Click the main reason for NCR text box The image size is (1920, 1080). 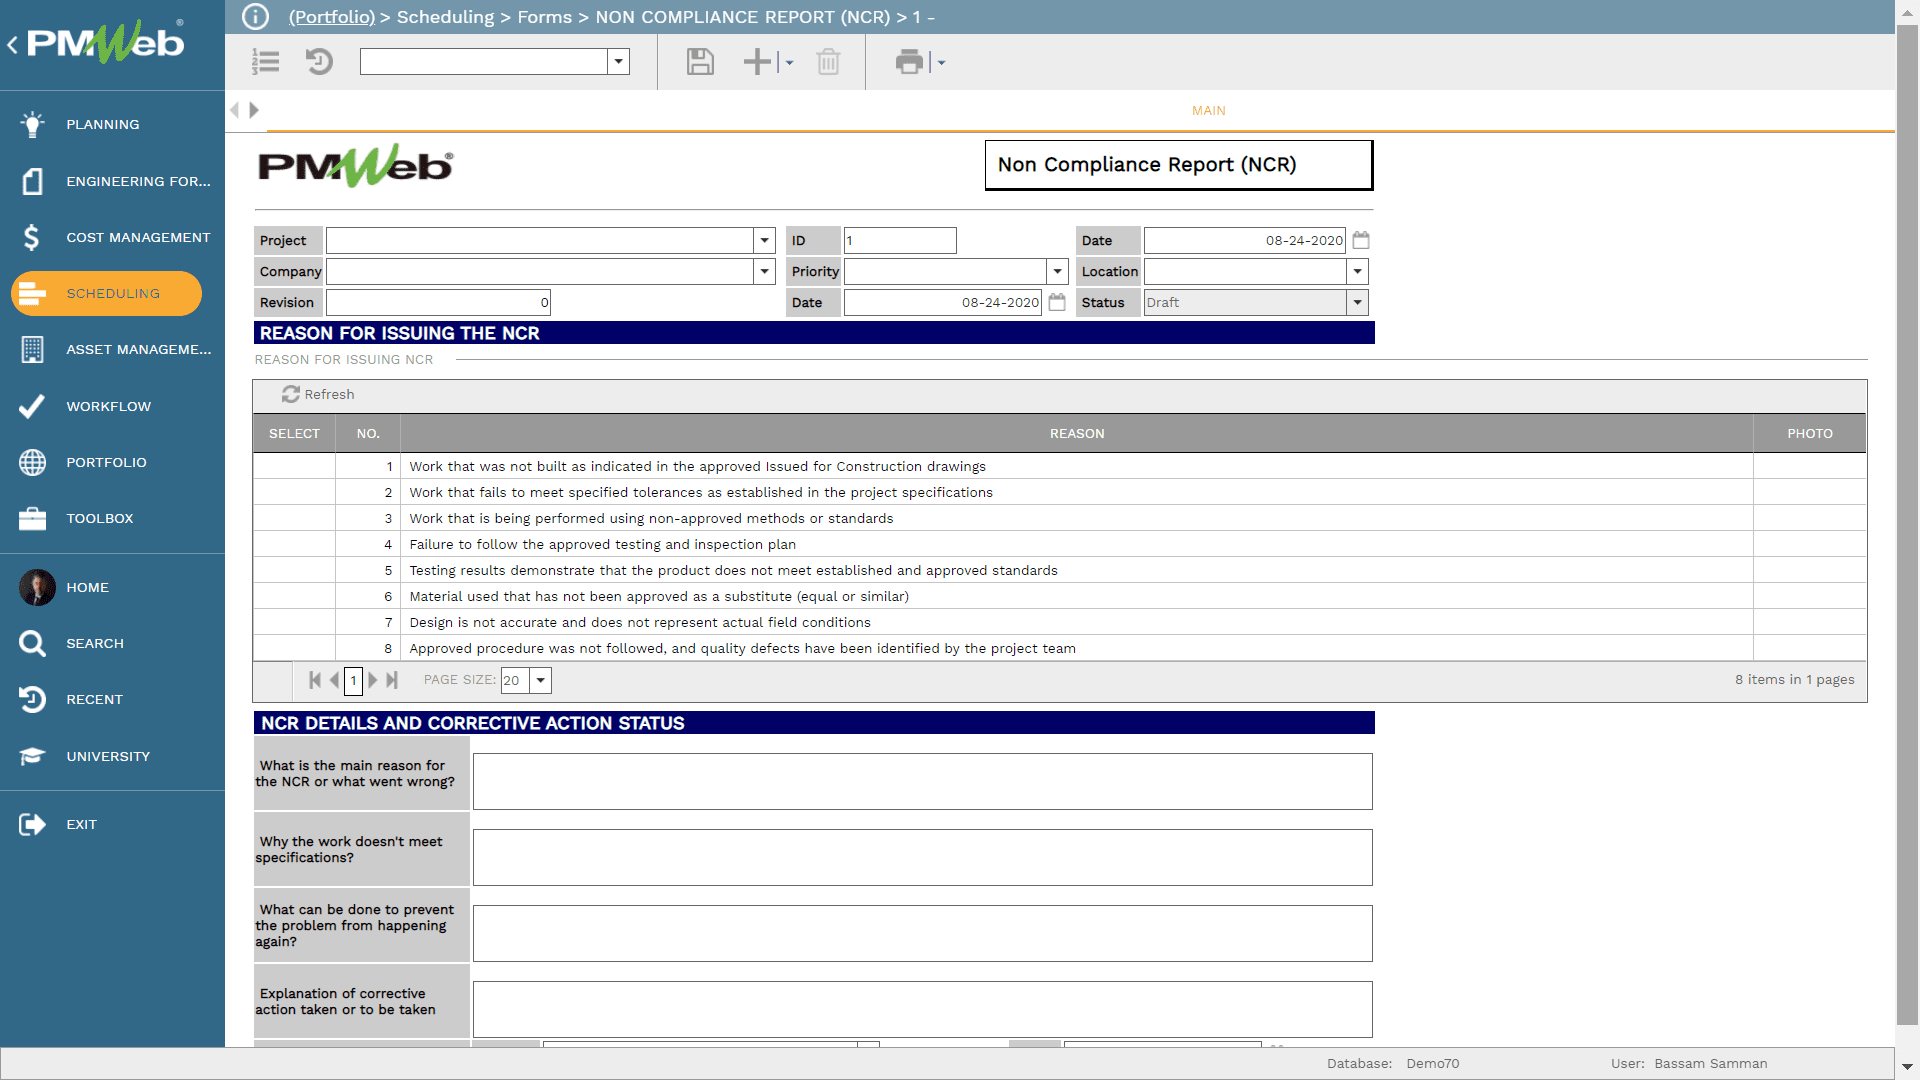[922, 782]
